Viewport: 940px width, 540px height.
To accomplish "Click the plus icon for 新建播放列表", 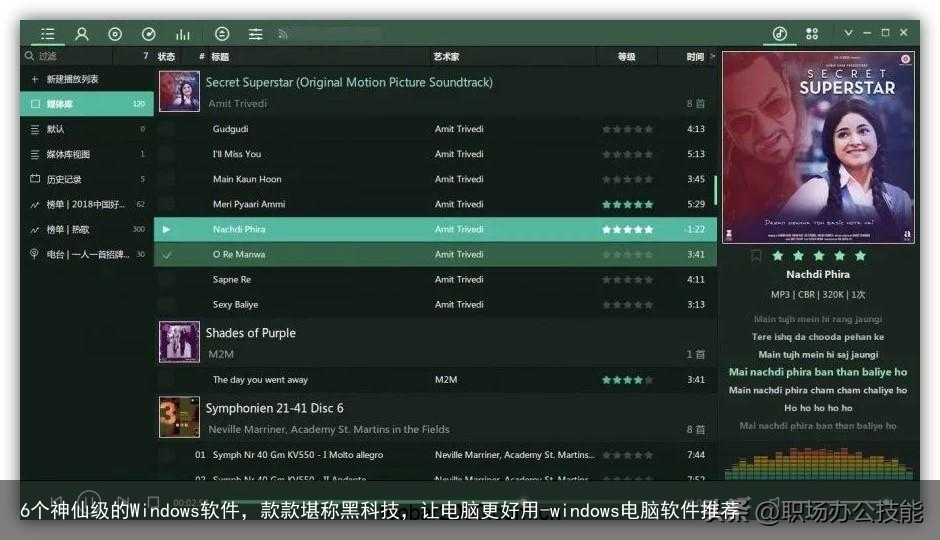I will pyautogui.click(x=35, y=79).
